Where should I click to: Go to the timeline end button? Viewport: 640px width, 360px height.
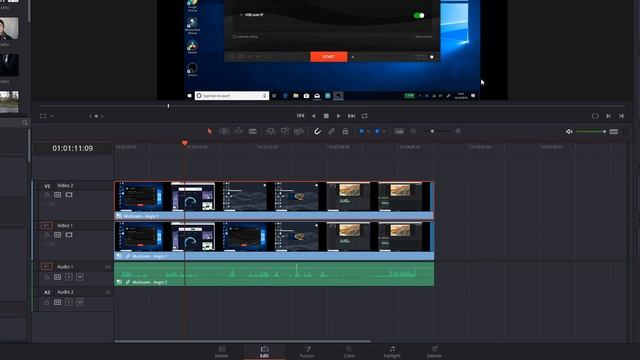pyautogui.click(x=622, y=116)
